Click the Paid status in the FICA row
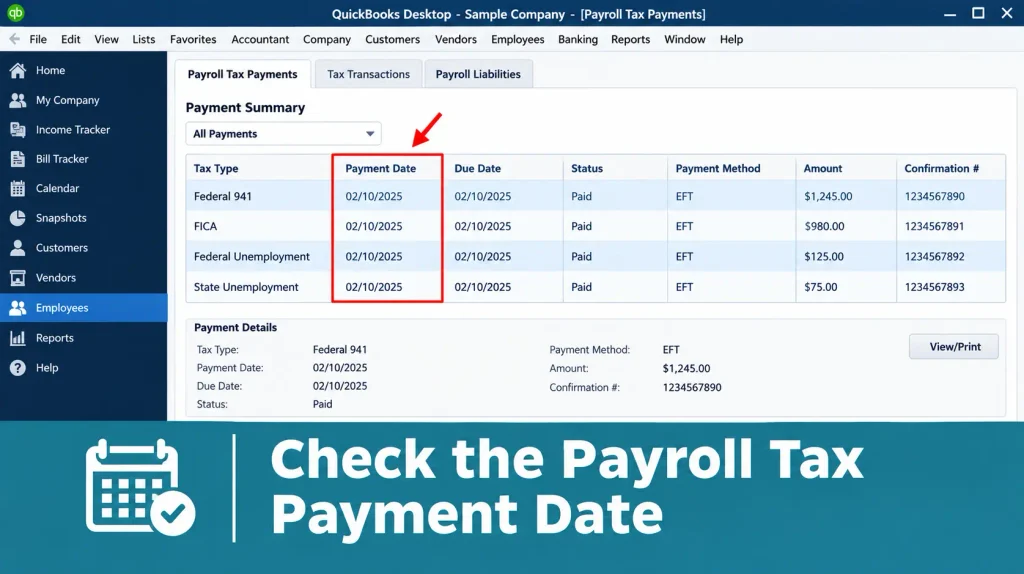This screenshot has width=1024, height=574. (x=581, y=227)
